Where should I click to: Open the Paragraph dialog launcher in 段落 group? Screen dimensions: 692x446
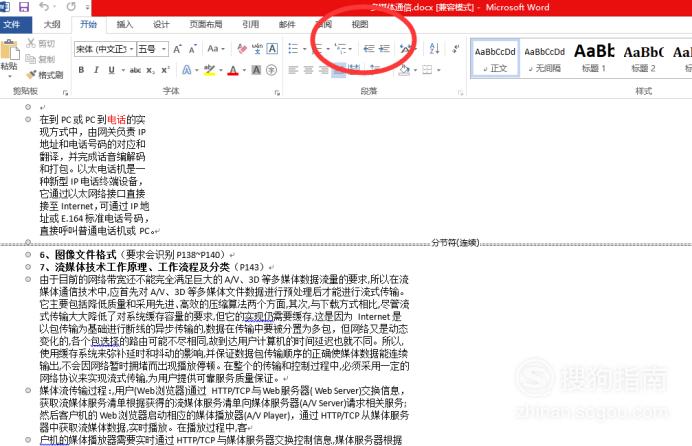460,93
